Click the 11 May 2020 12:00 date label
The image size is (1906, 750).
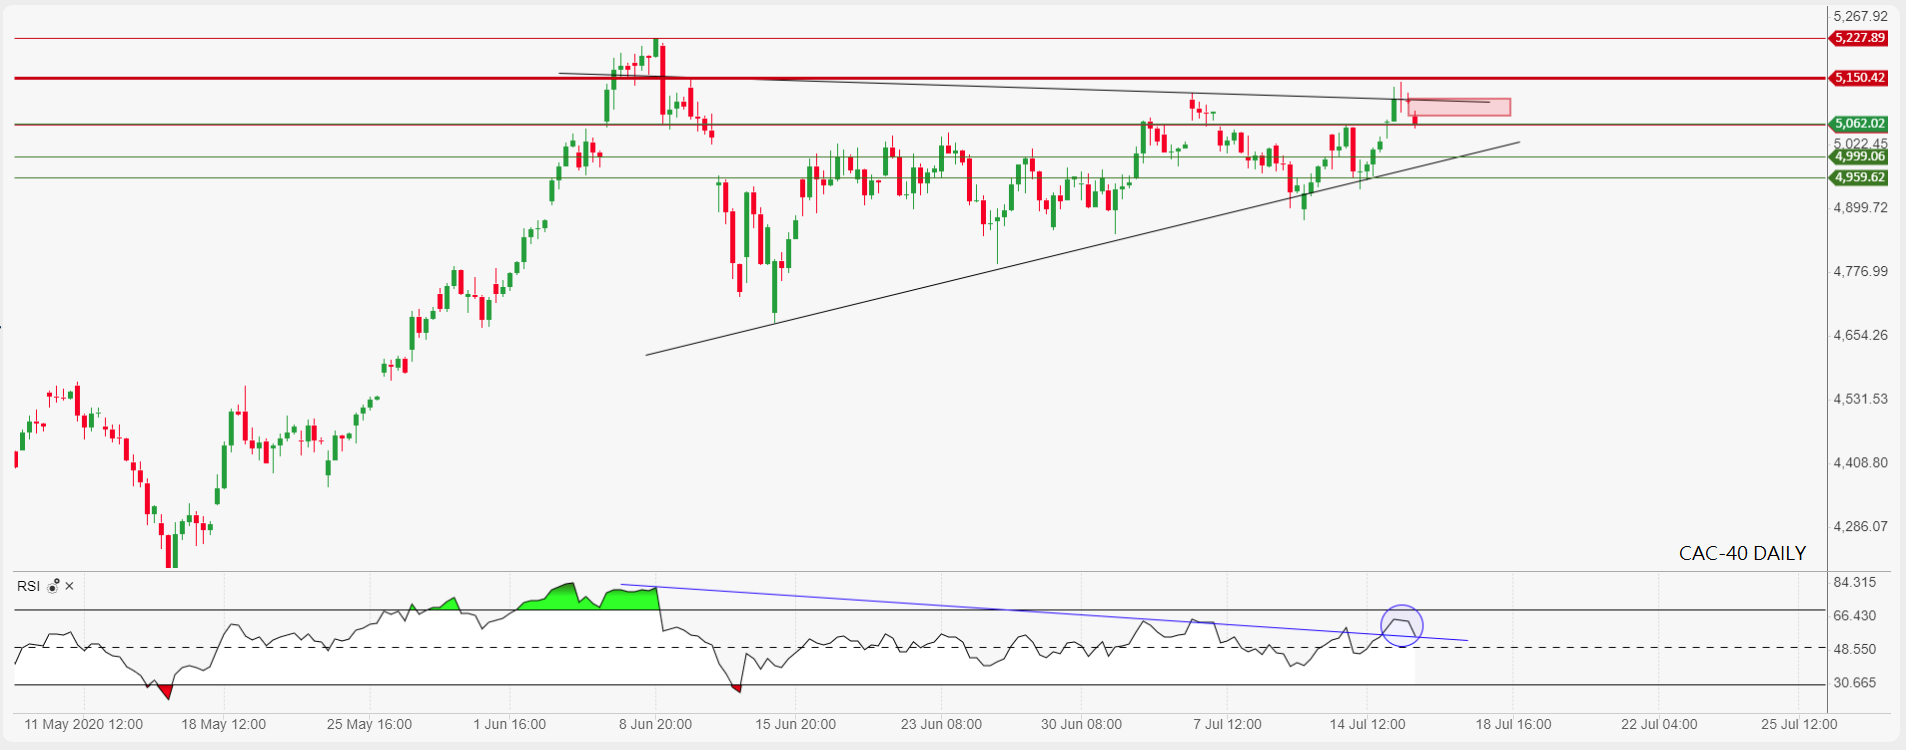(84, 724)
